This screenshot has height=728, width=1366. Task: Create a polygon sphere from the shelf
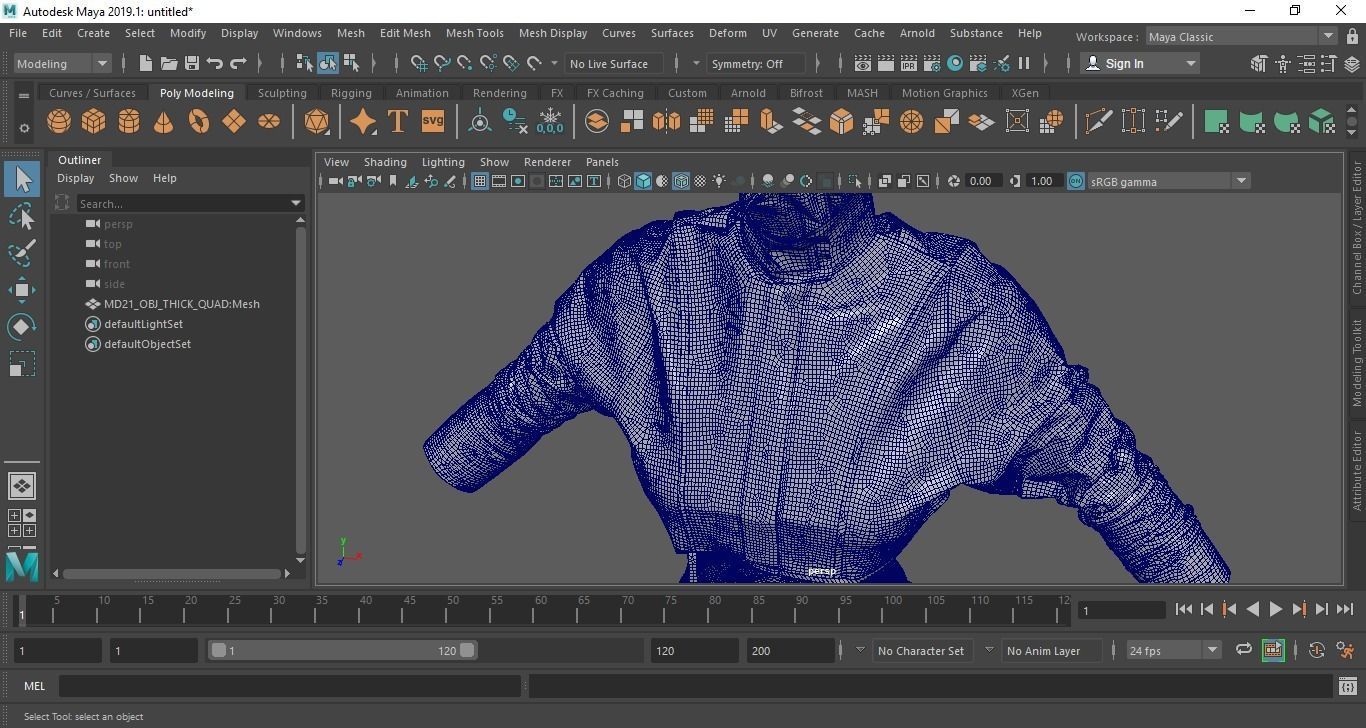[59, 122]
